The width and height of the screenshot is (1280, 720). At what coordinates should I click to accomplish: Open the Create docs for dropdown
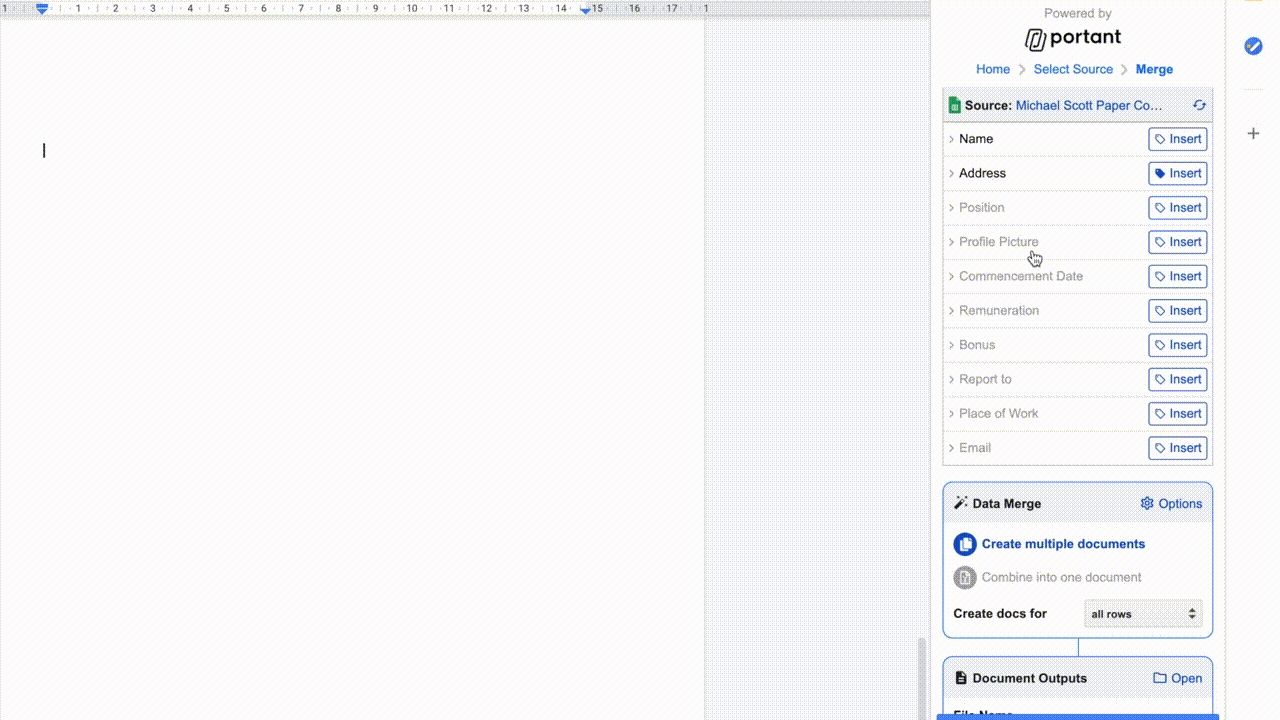tap(1143, 614)
